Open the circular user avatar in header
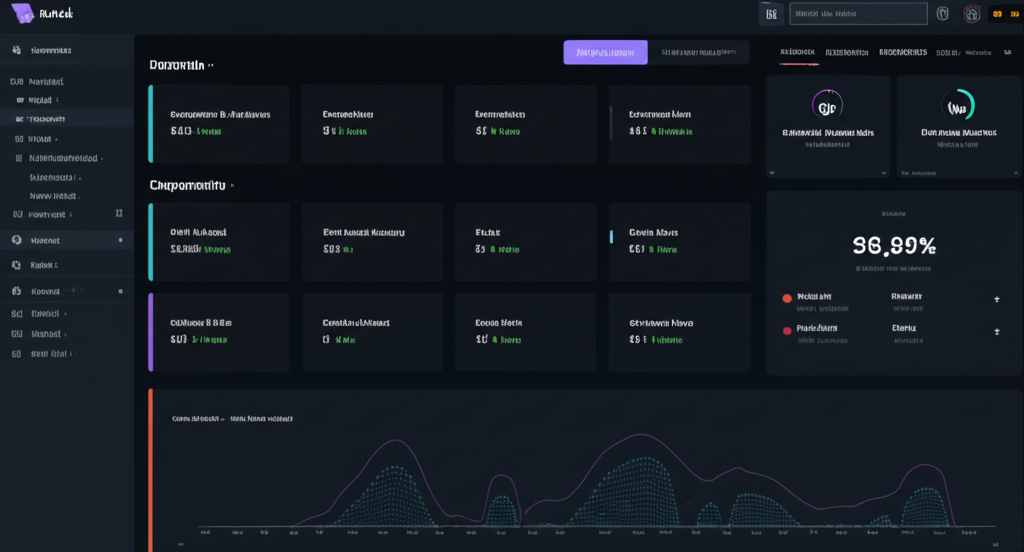The width and height of the screenshot is (1024, 552). point(971,14)
